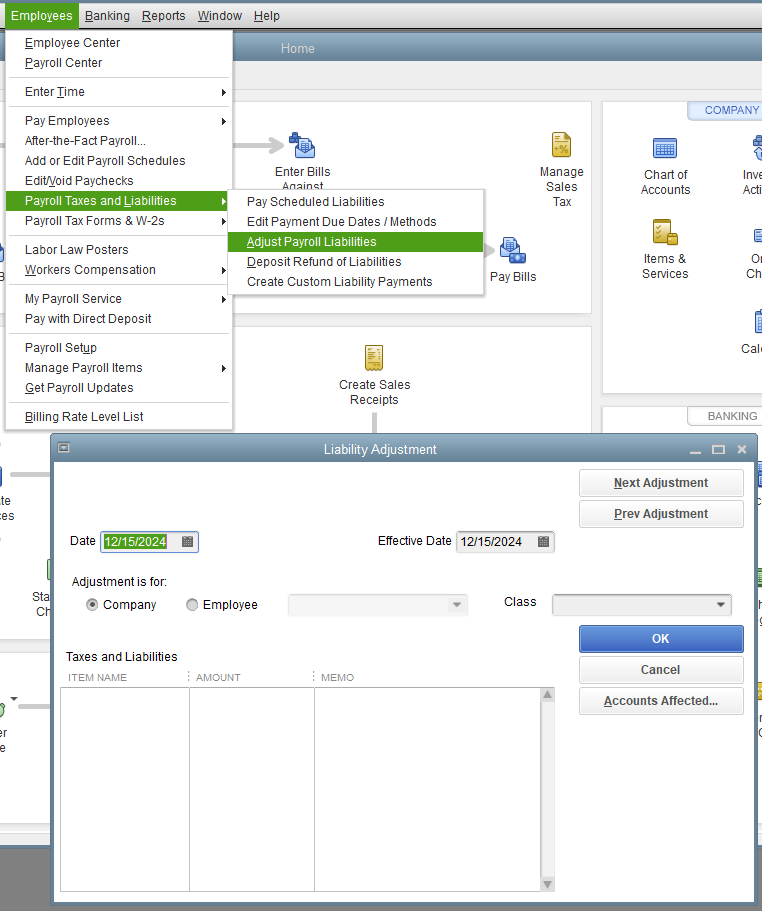The image size is (762, 911).
Task: Select After-the-Fact Payroll
Action: [117, 141]
